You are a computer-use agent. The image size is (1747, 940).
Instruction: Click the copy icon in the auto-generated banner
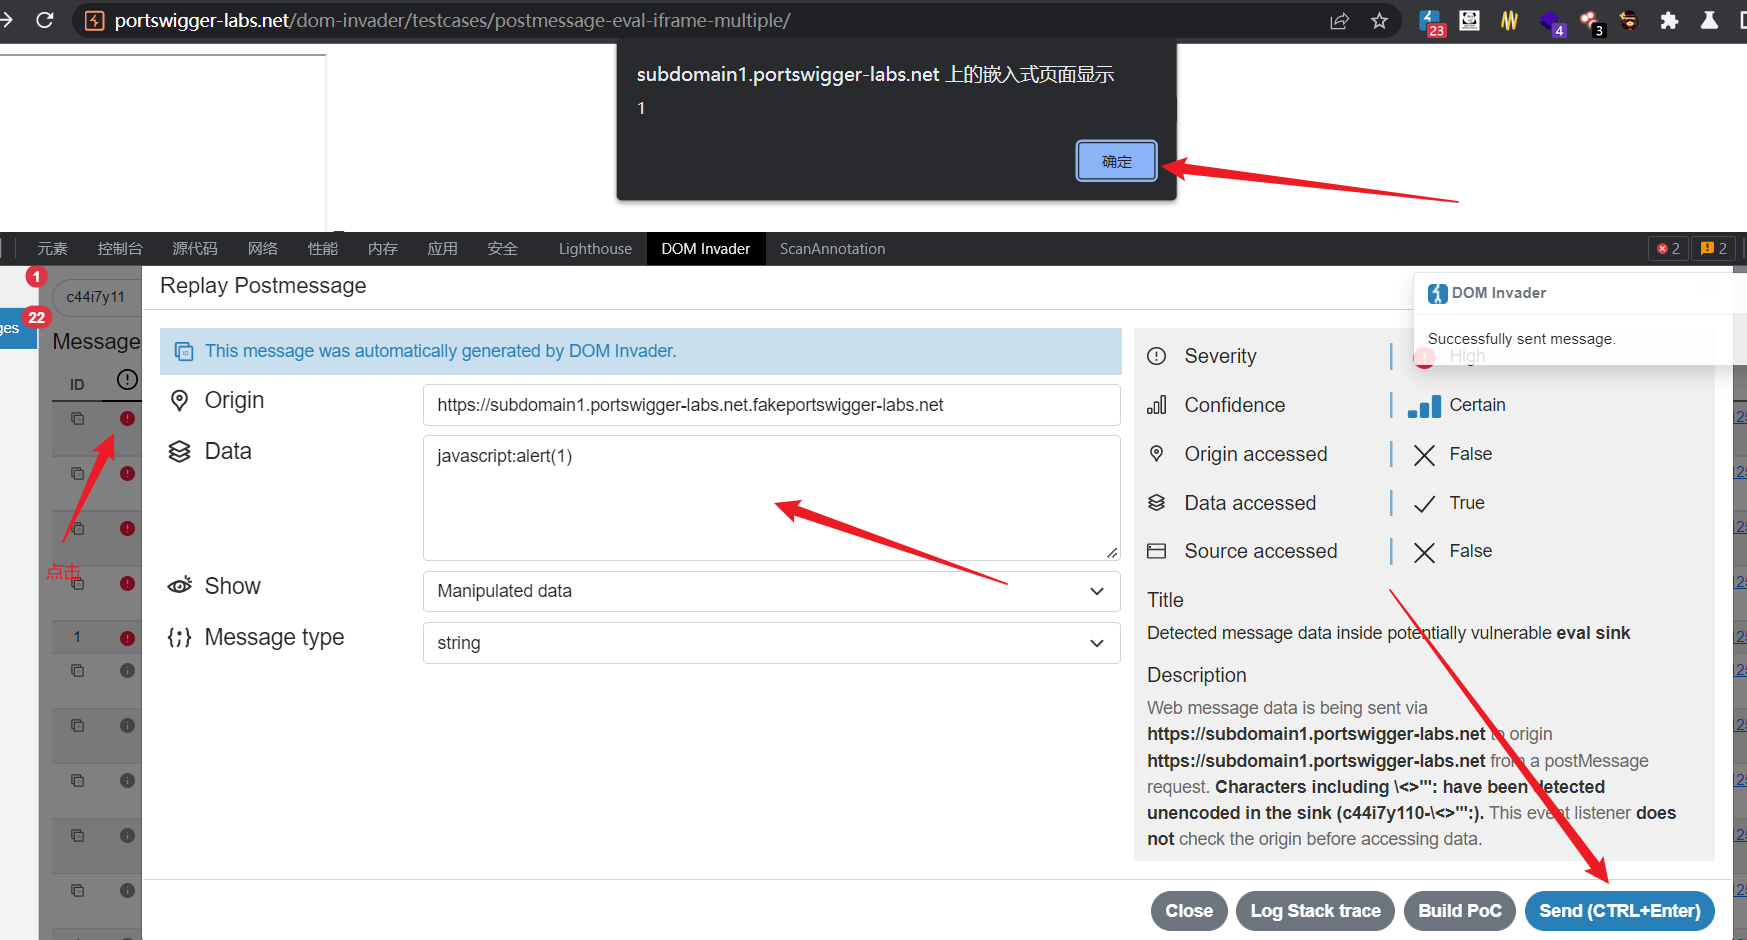point(184,351)
